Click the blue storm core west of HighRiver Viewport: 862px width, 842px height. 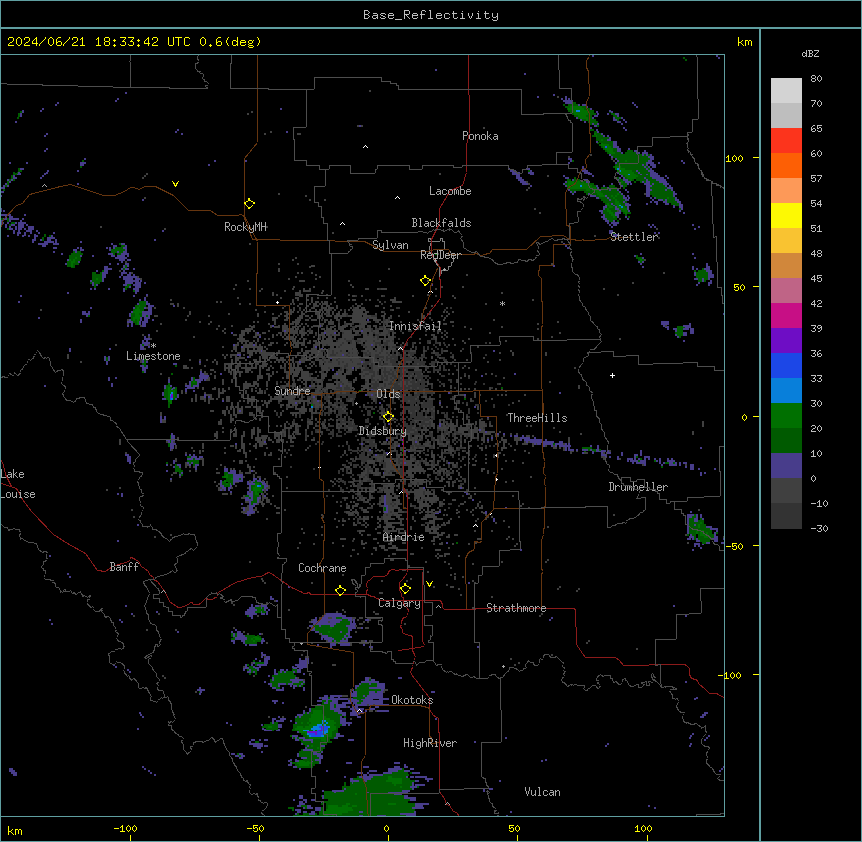pos(319,730)
